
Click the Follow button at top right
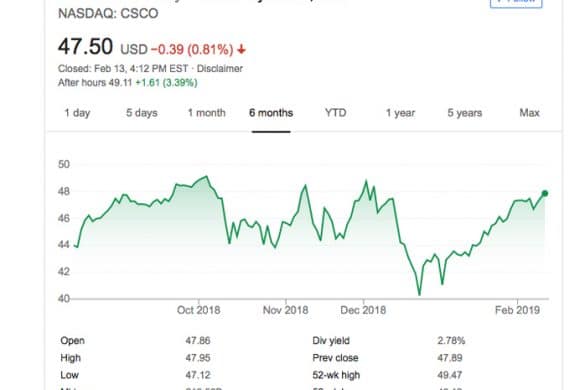click(x=516, y=2)
